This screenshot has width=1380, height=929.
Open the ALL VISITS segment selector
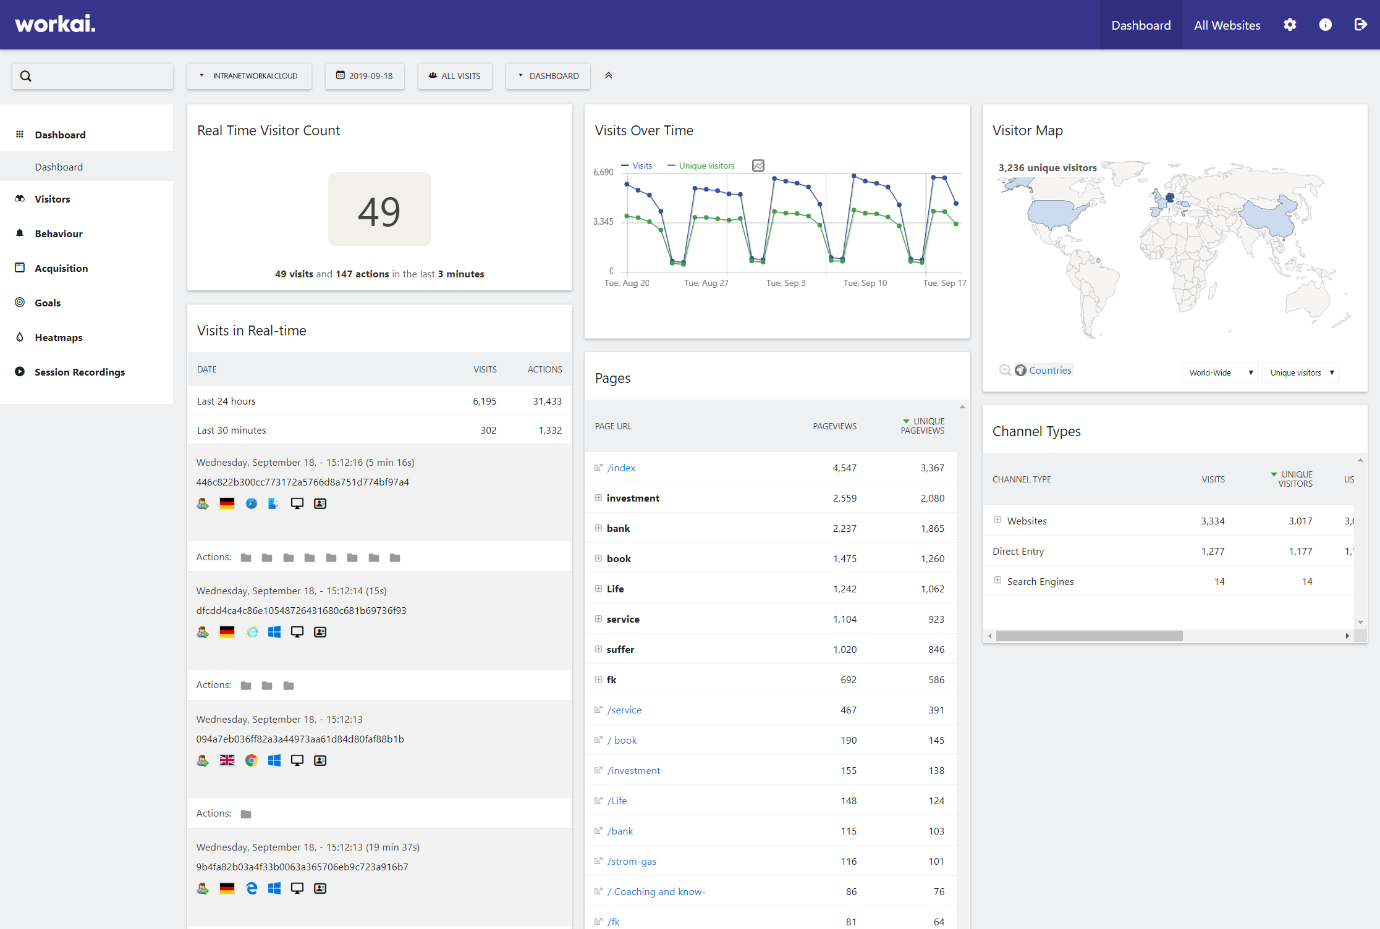(x=455, y=76)
